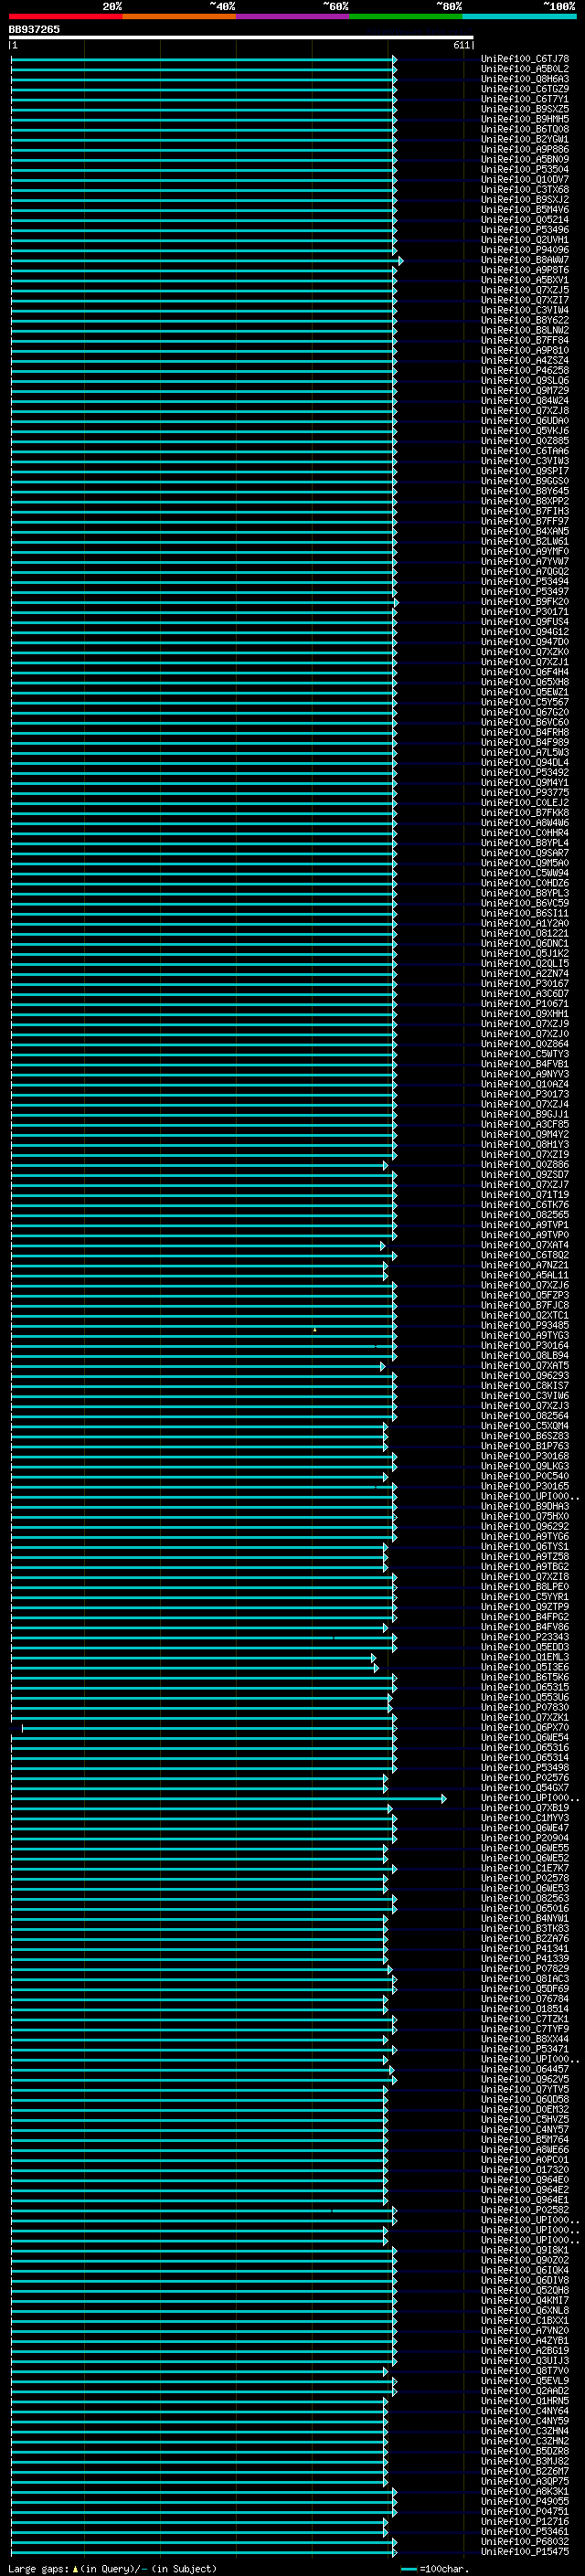Click the purple ~60% identity legend segment
This screenshot has height=2576, width=585.
[x=292, y=16]
